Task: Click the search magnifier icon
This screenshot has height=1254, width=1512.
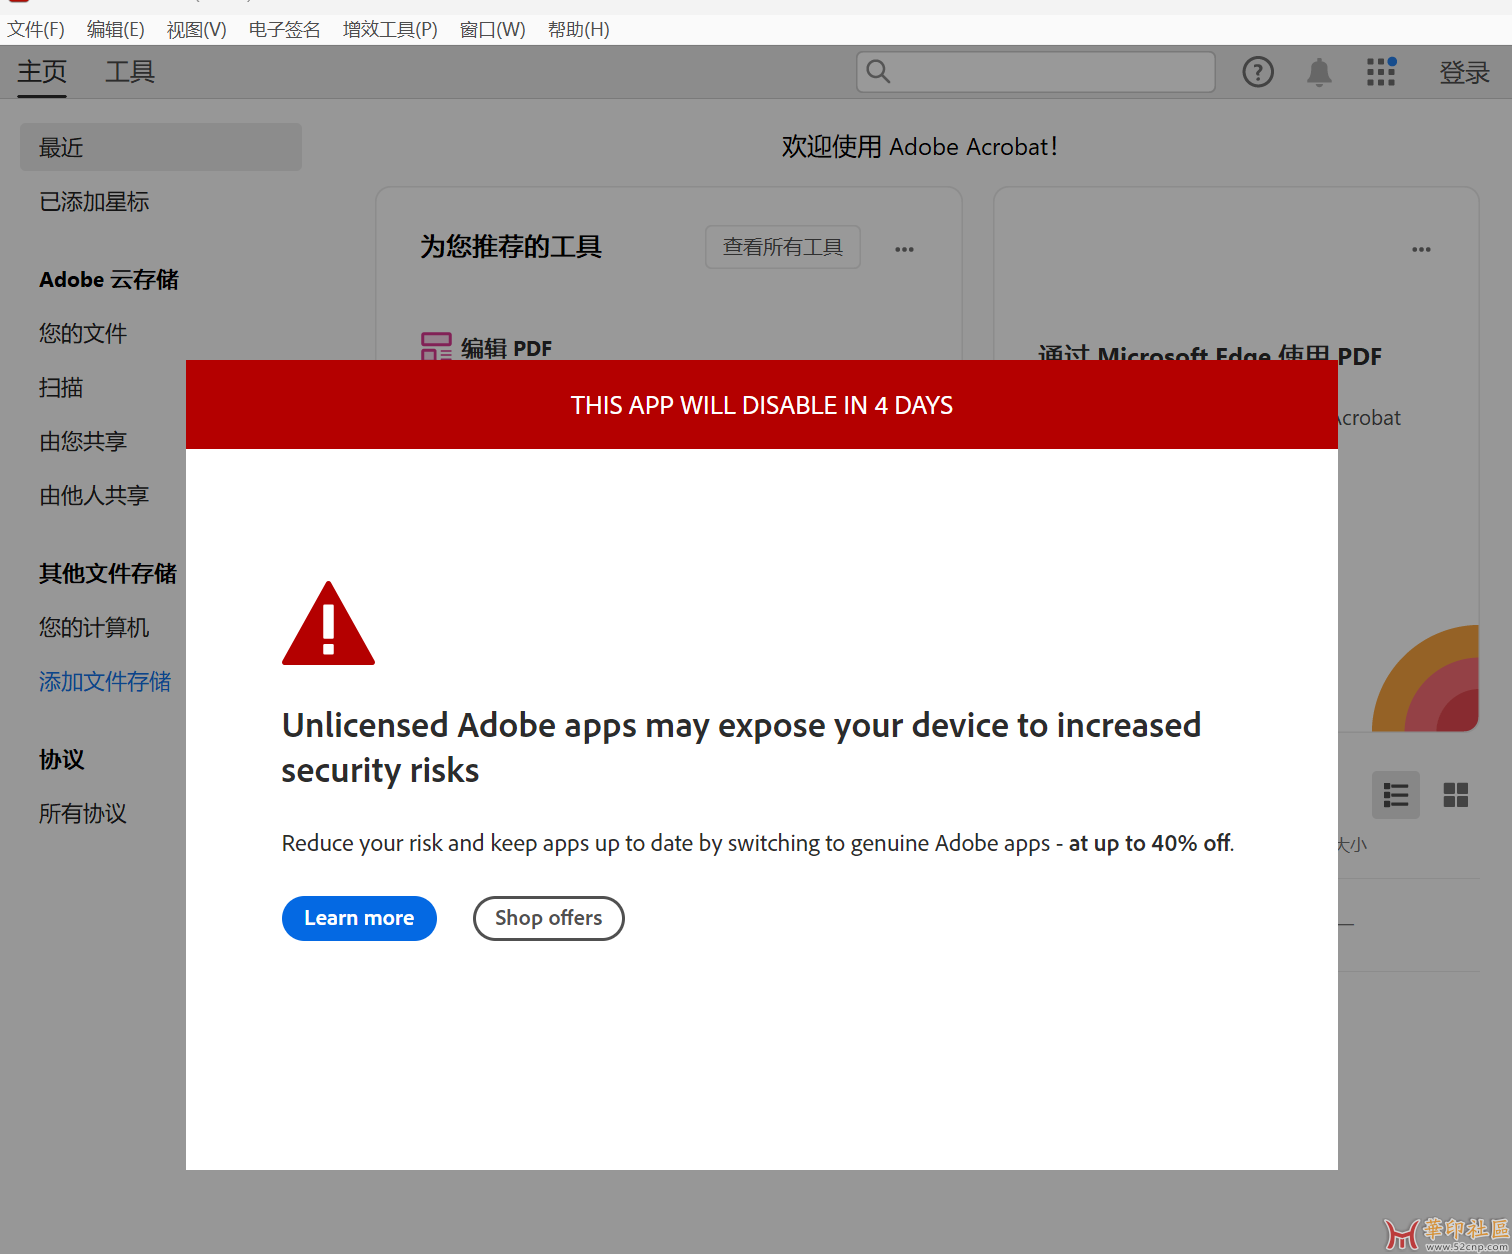Action: tap(878, 71)
